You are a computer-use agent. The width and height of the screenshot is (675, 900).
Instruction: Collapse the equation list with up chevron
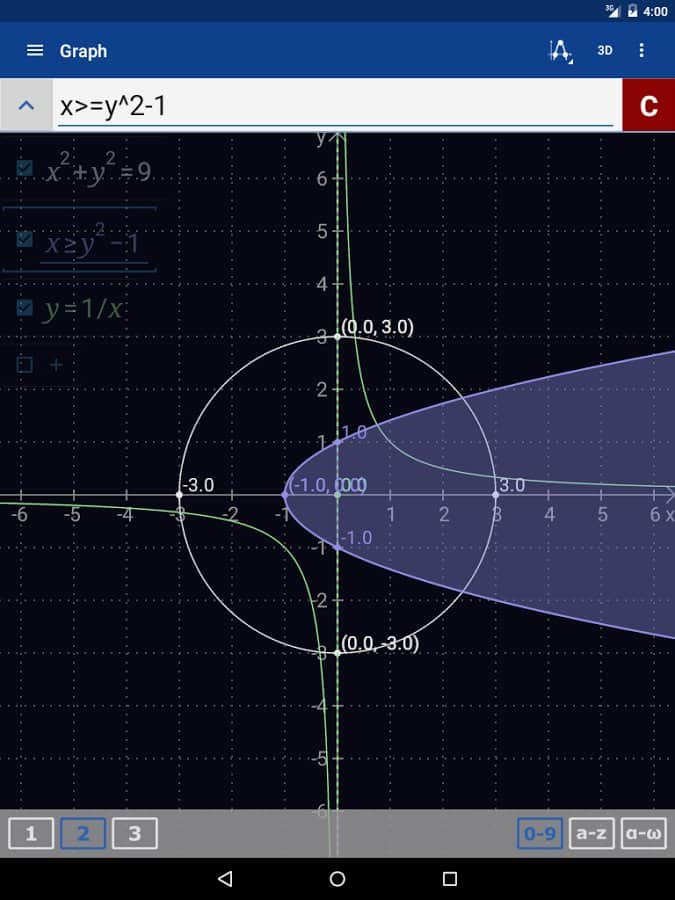click(27, 105)
